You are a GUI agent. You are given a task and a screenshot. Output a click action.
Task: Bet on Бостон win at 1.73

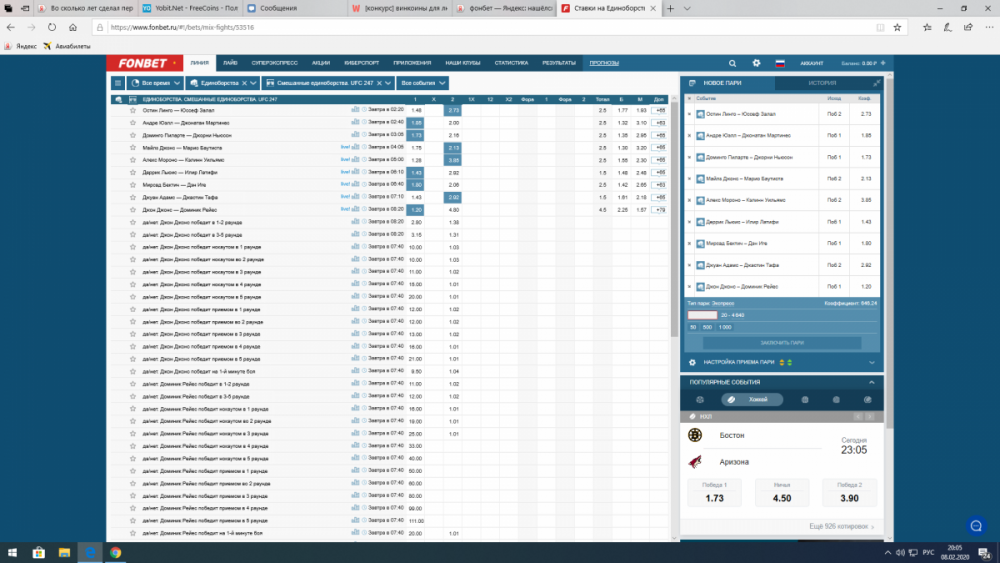pyautogui.click(x=714, y=492)
